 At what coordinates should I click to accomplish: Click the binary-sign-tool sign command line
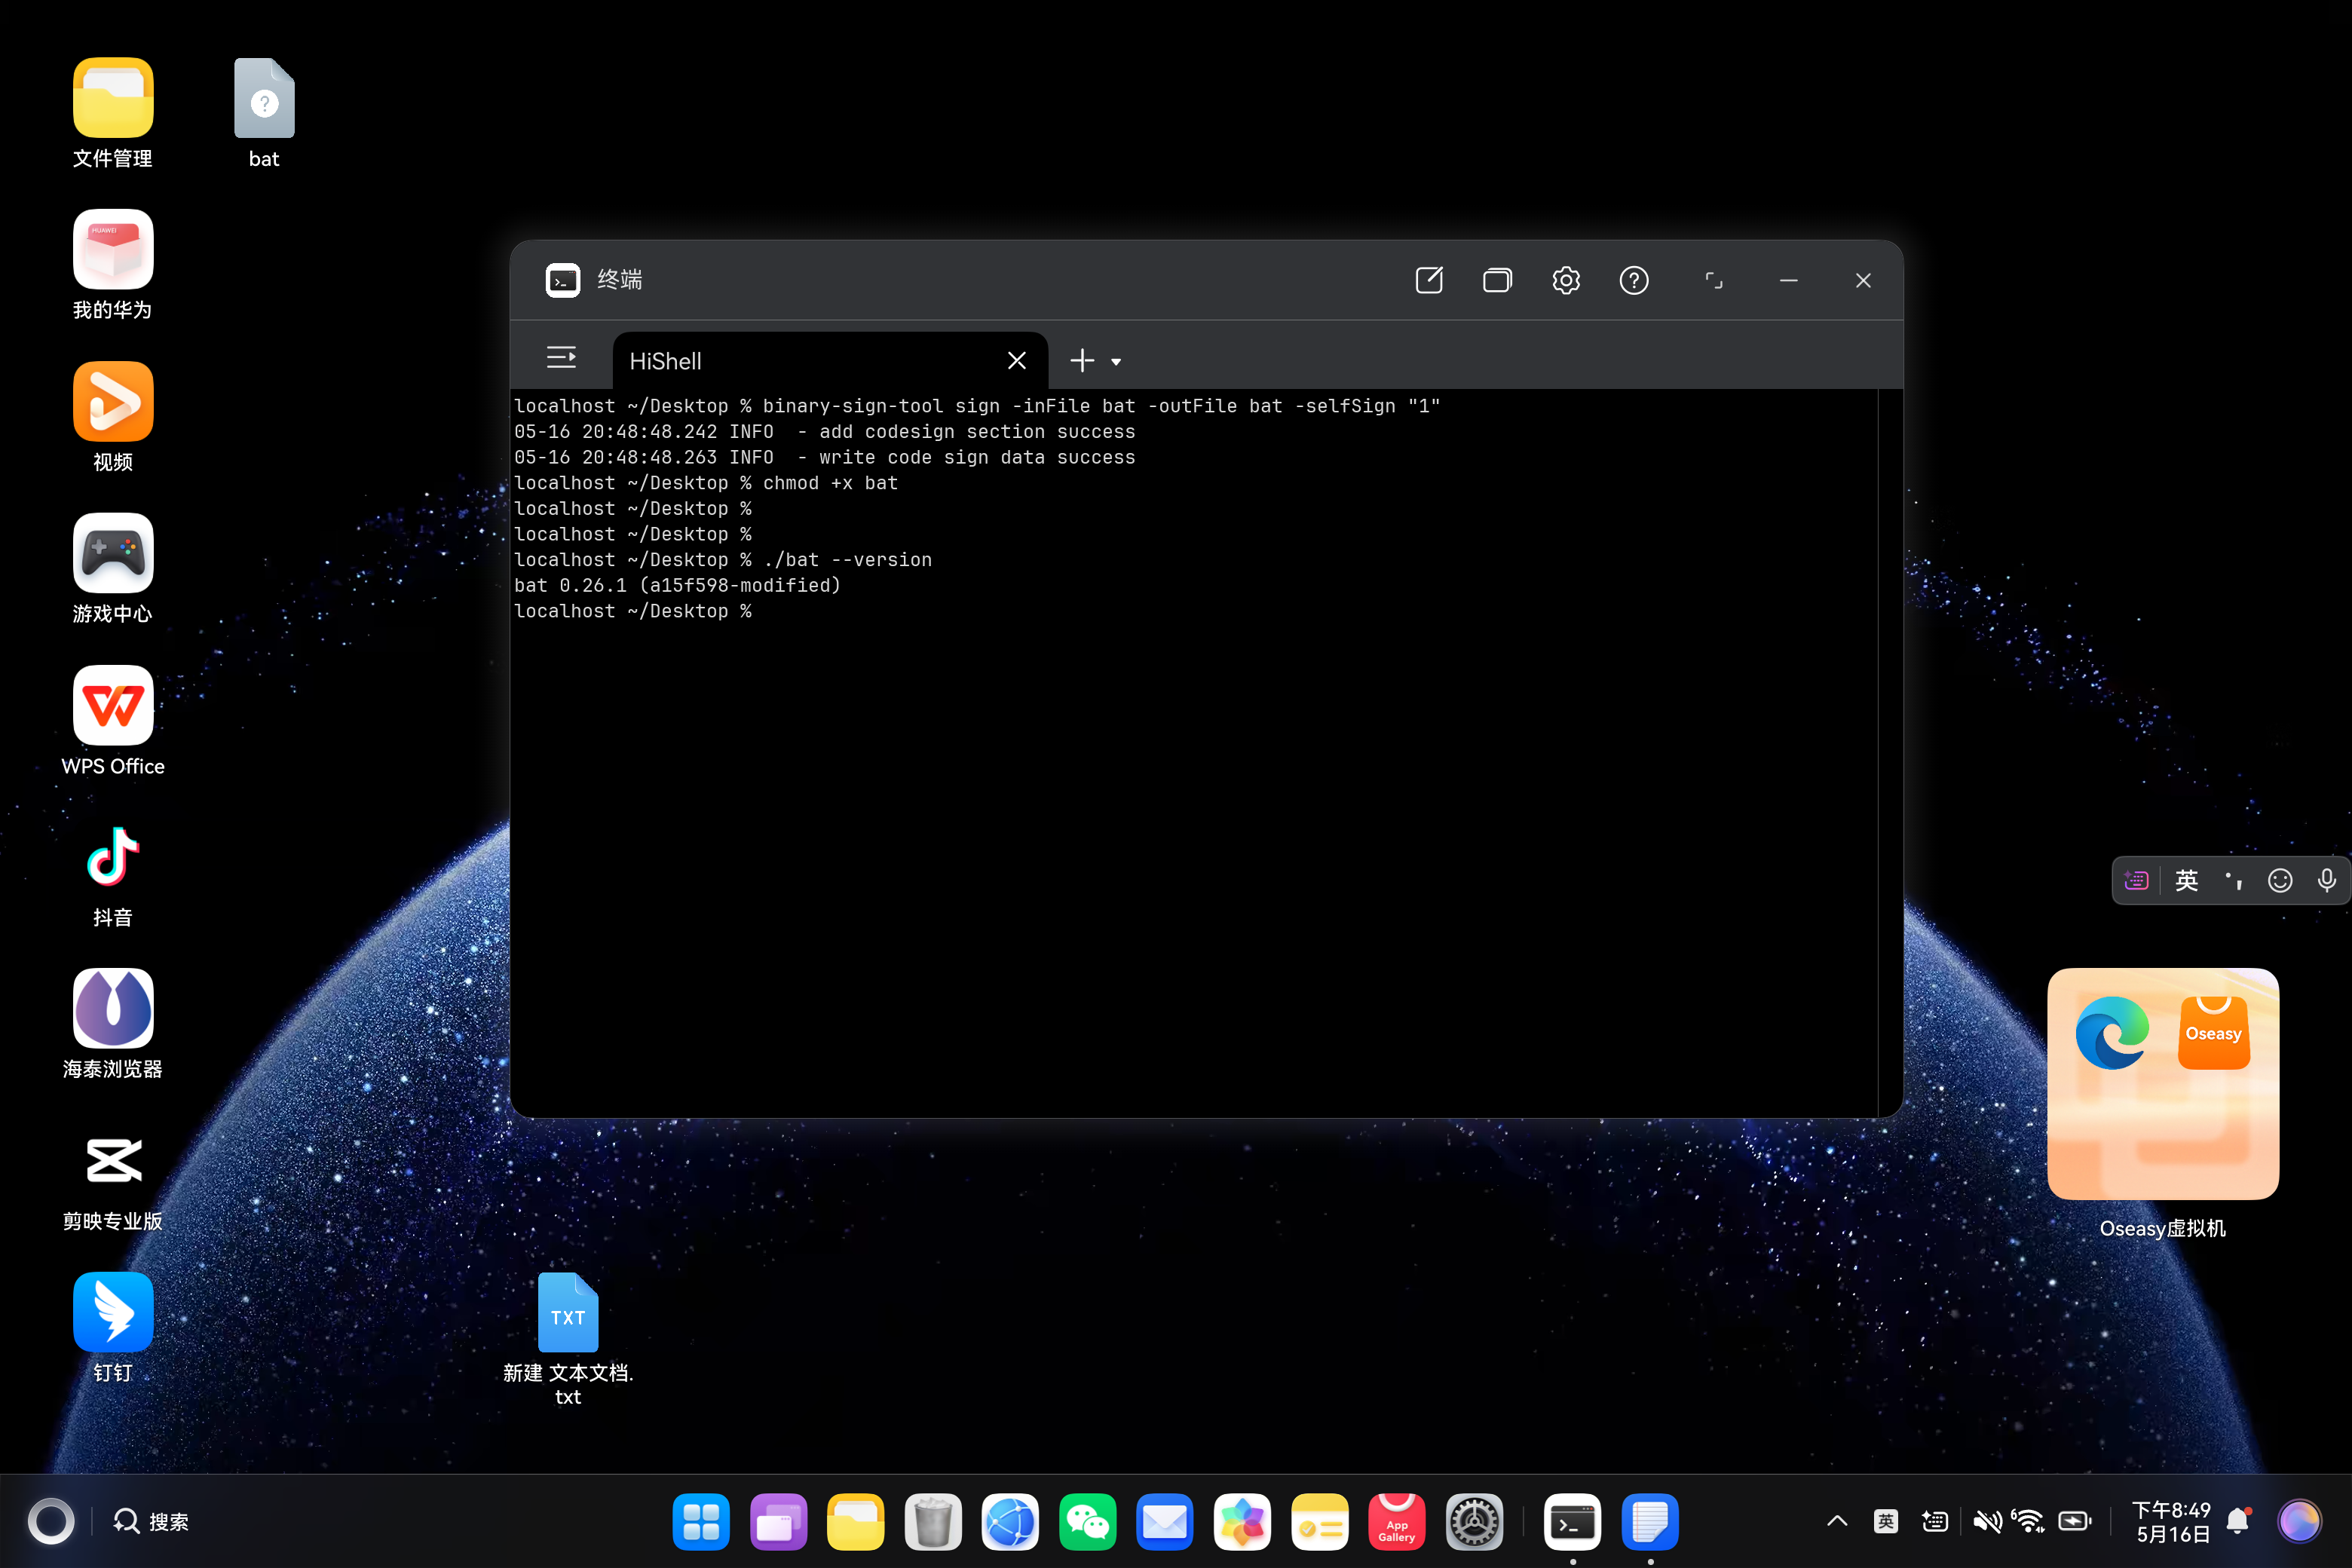tap(977, 406)
